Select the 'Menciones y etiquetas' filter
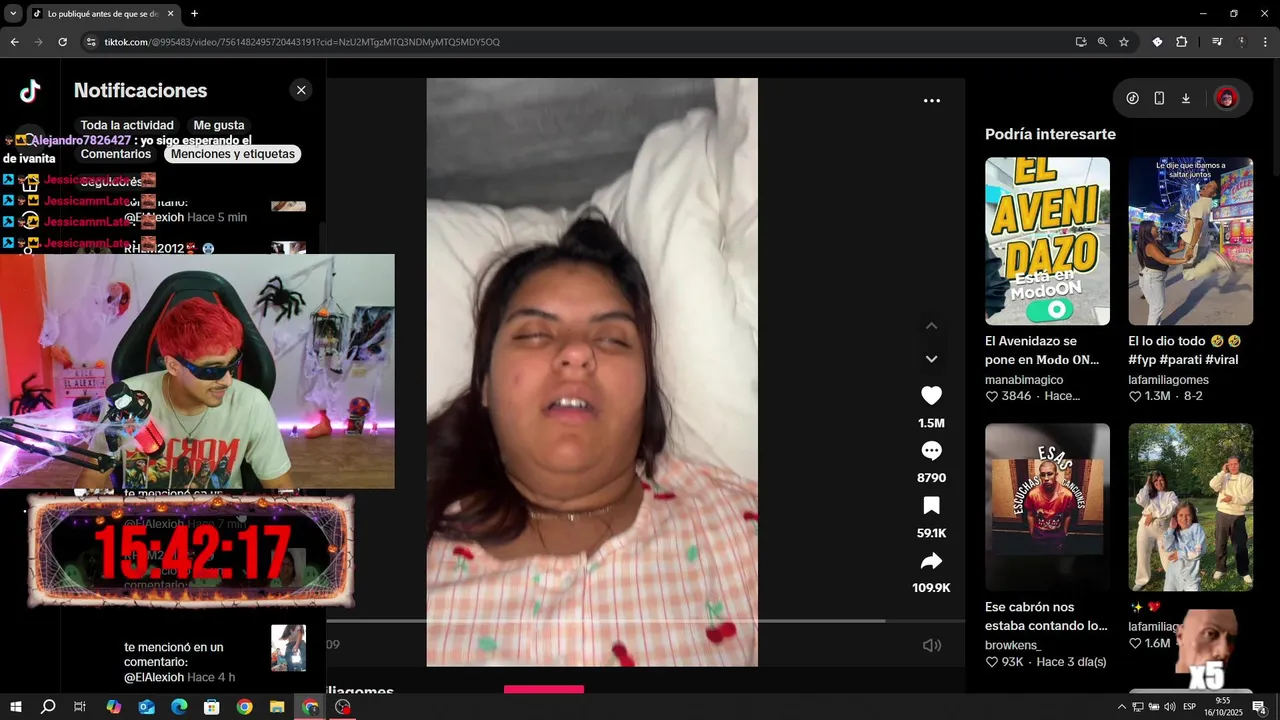The image size is (1280, 720). (x=233, y=154)
